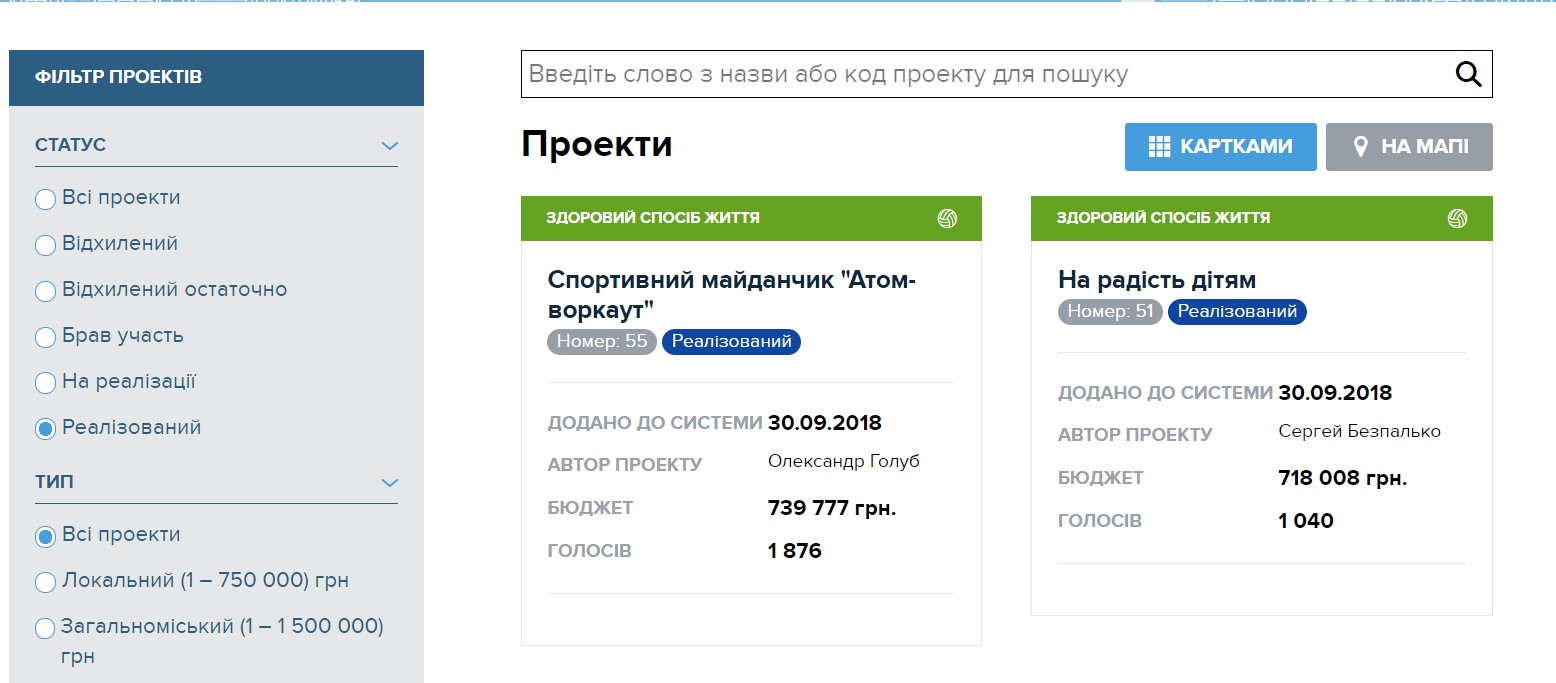Click volleyball icon on На радість дітям card
Screen dimensions: 1556x683
pos(1457,218)
